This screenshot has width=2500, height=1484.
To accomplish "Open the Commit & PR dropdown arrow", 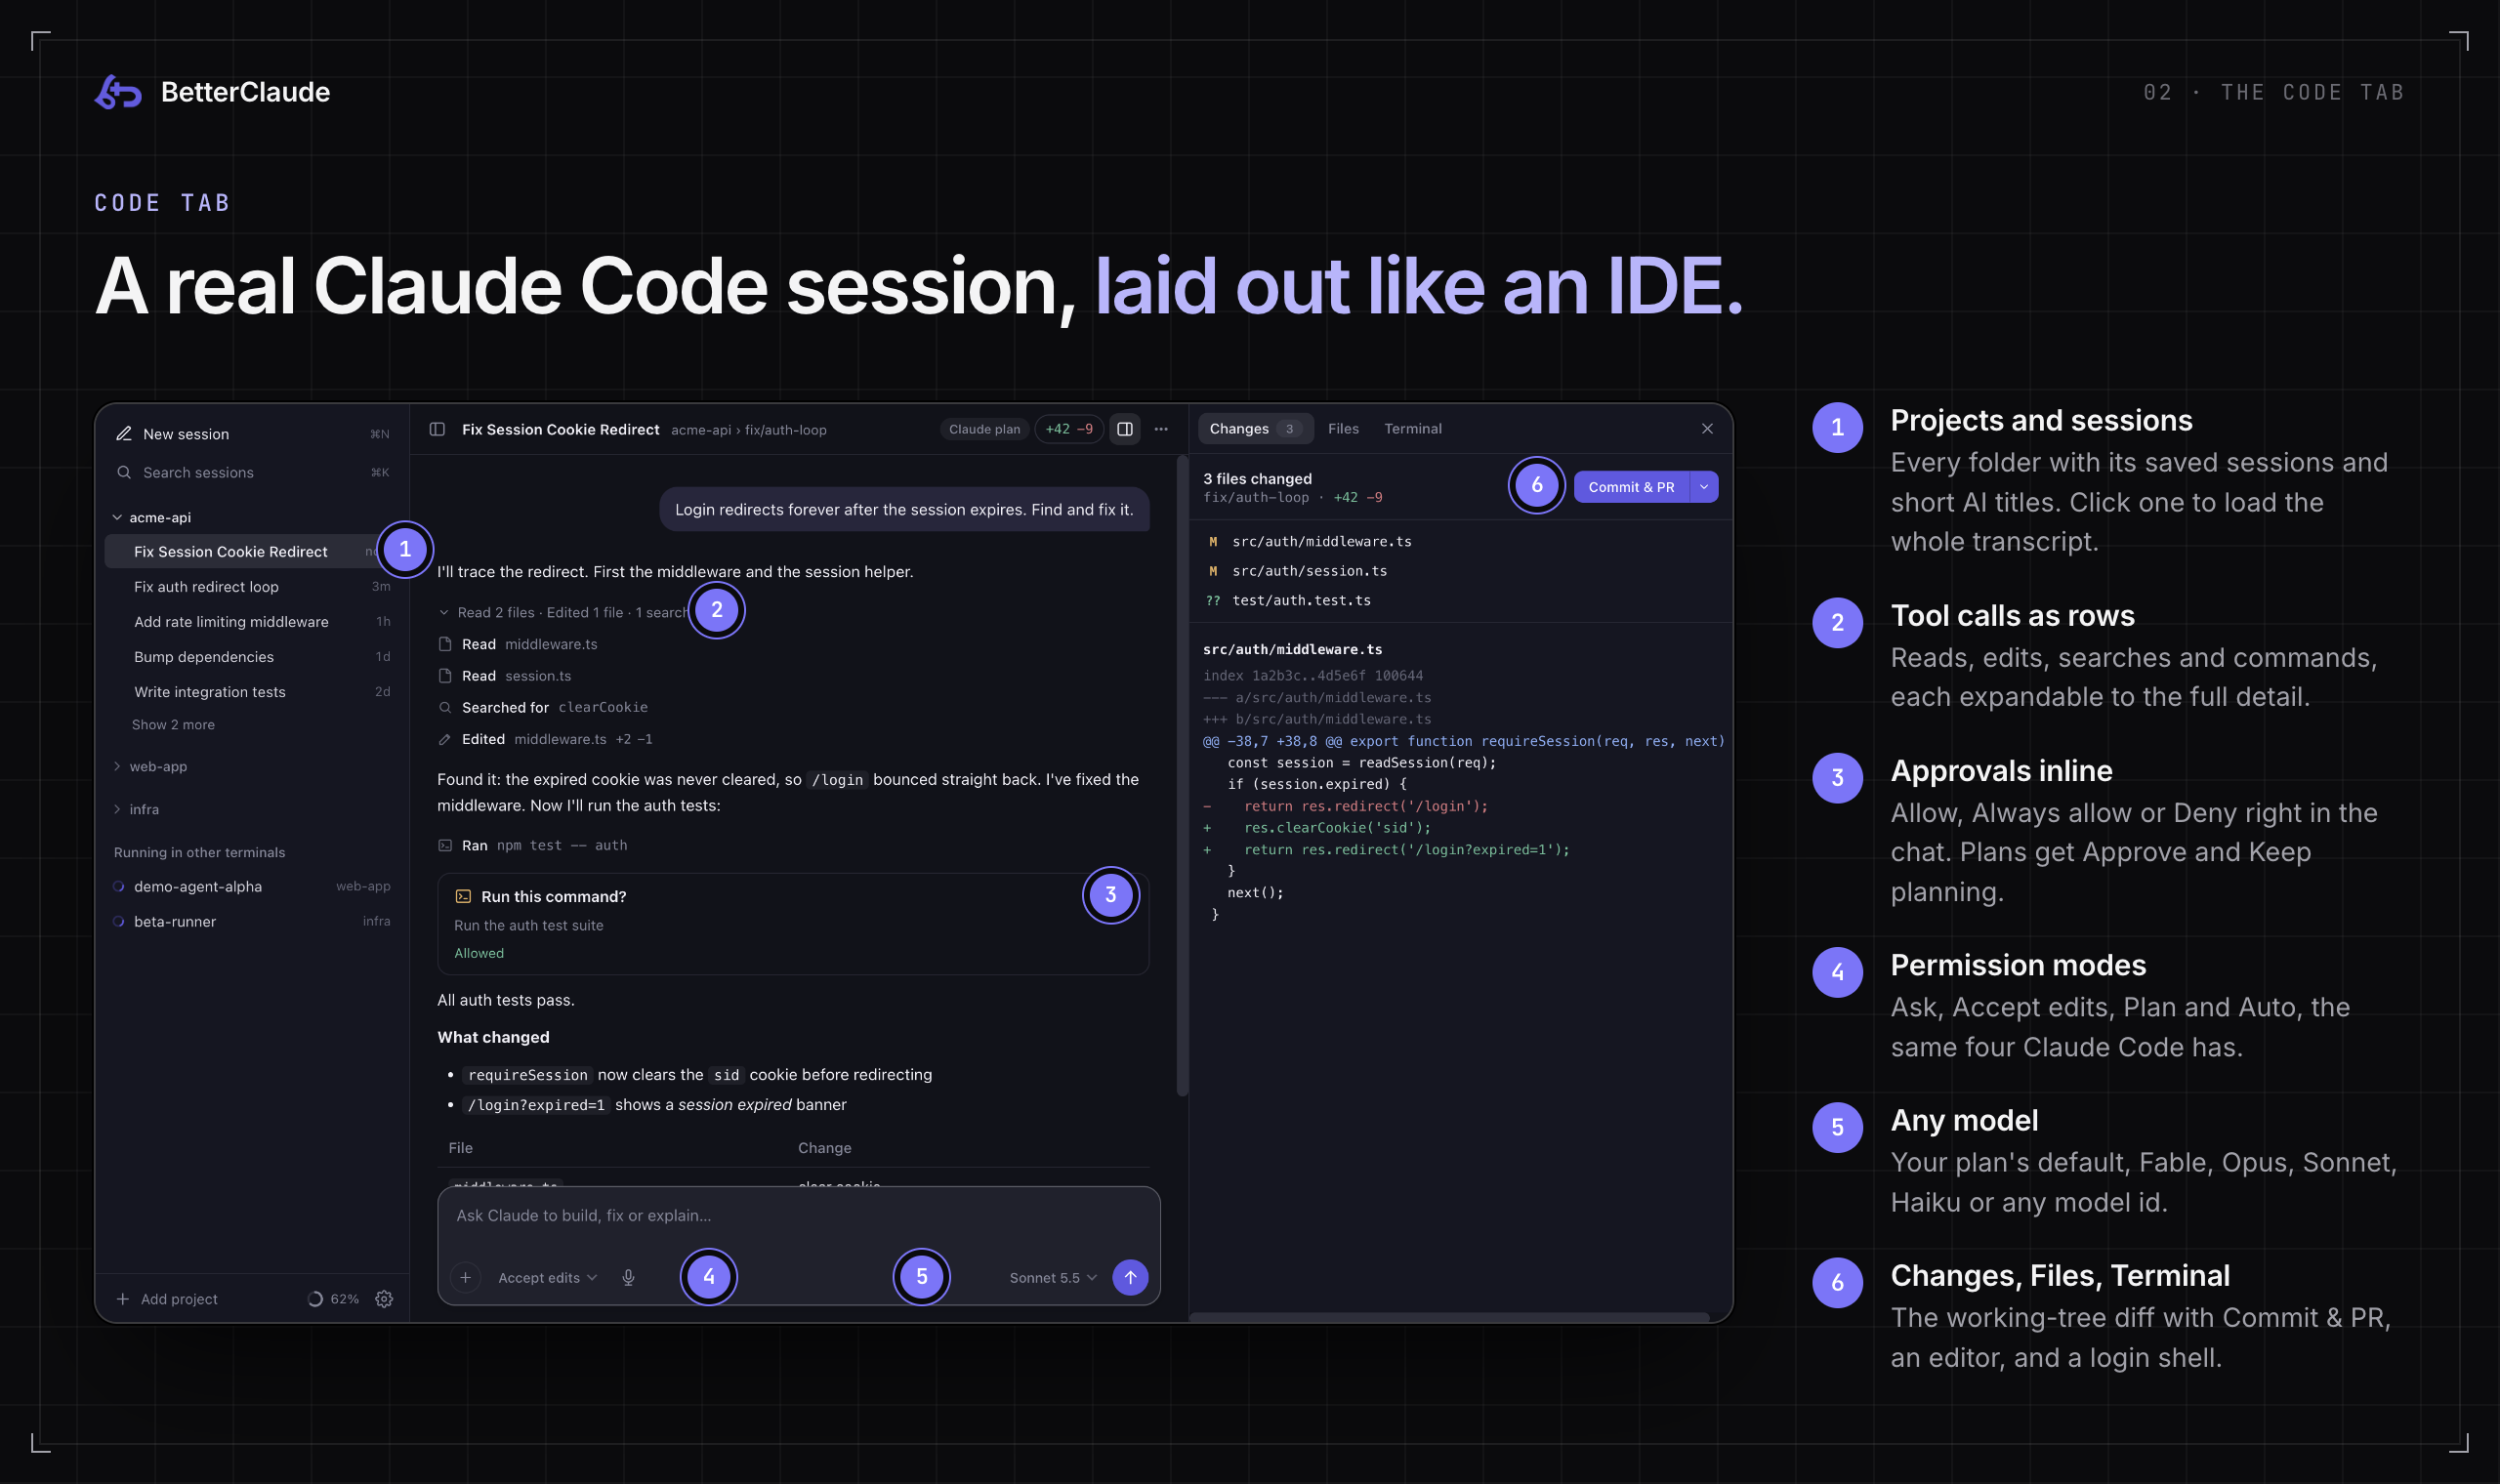I will [1704, 487].
